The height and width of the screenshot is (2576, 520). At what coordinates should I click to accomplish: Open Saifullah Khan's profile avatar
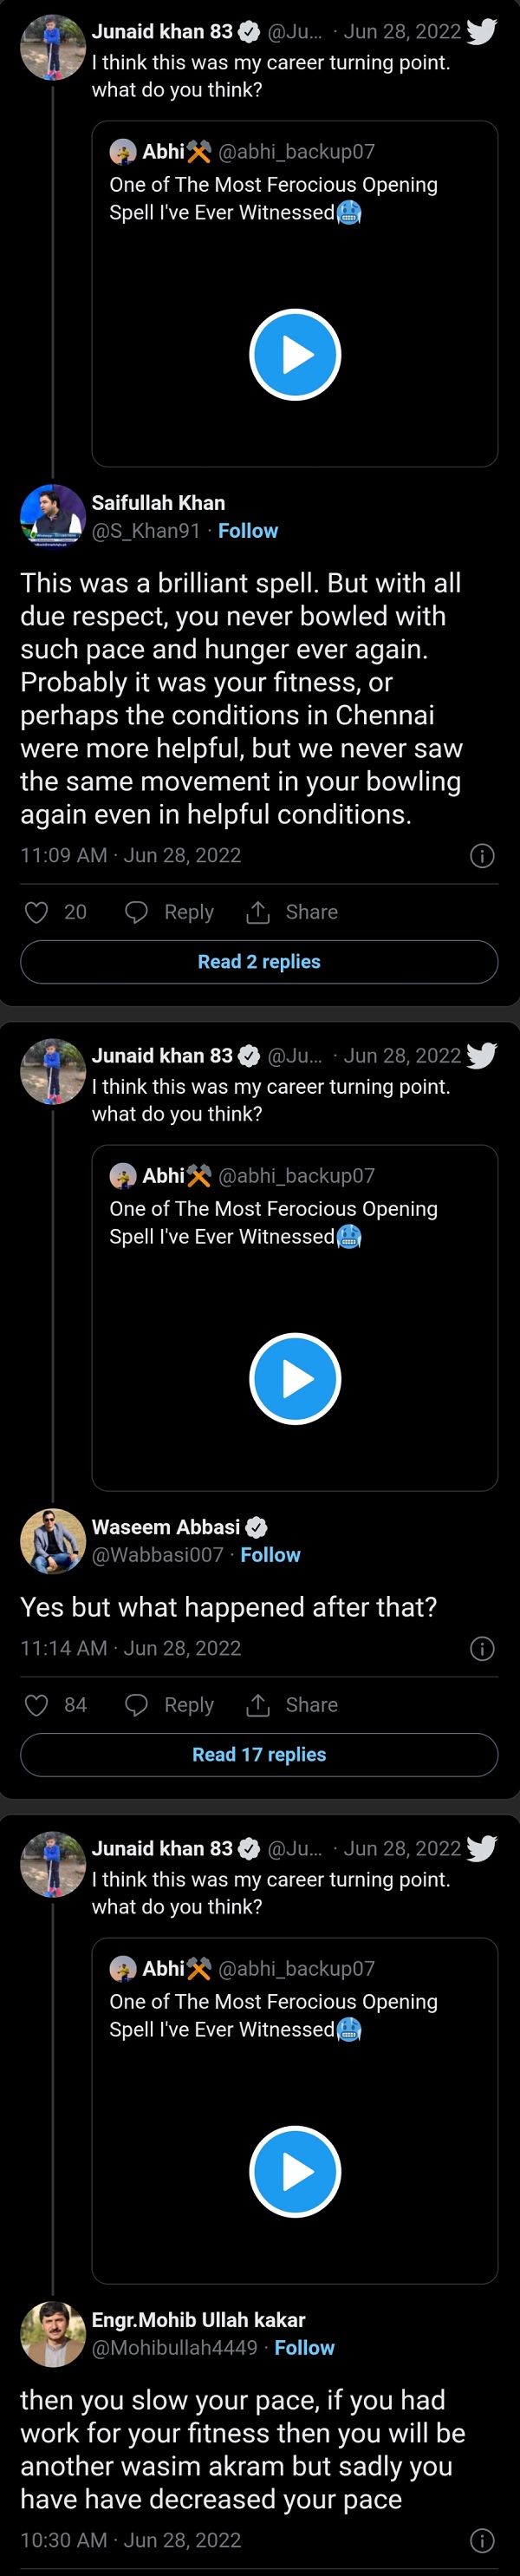pyautogui.click(x=53, y=517)
